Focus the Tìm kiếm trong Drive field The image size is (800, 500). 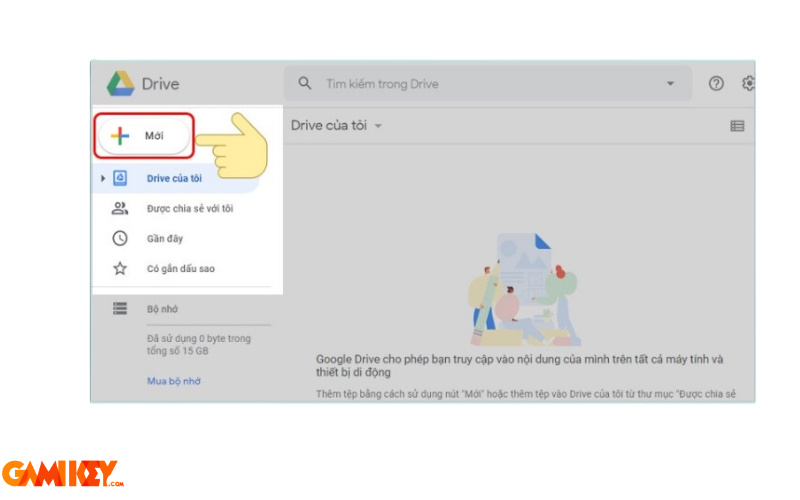488,84
